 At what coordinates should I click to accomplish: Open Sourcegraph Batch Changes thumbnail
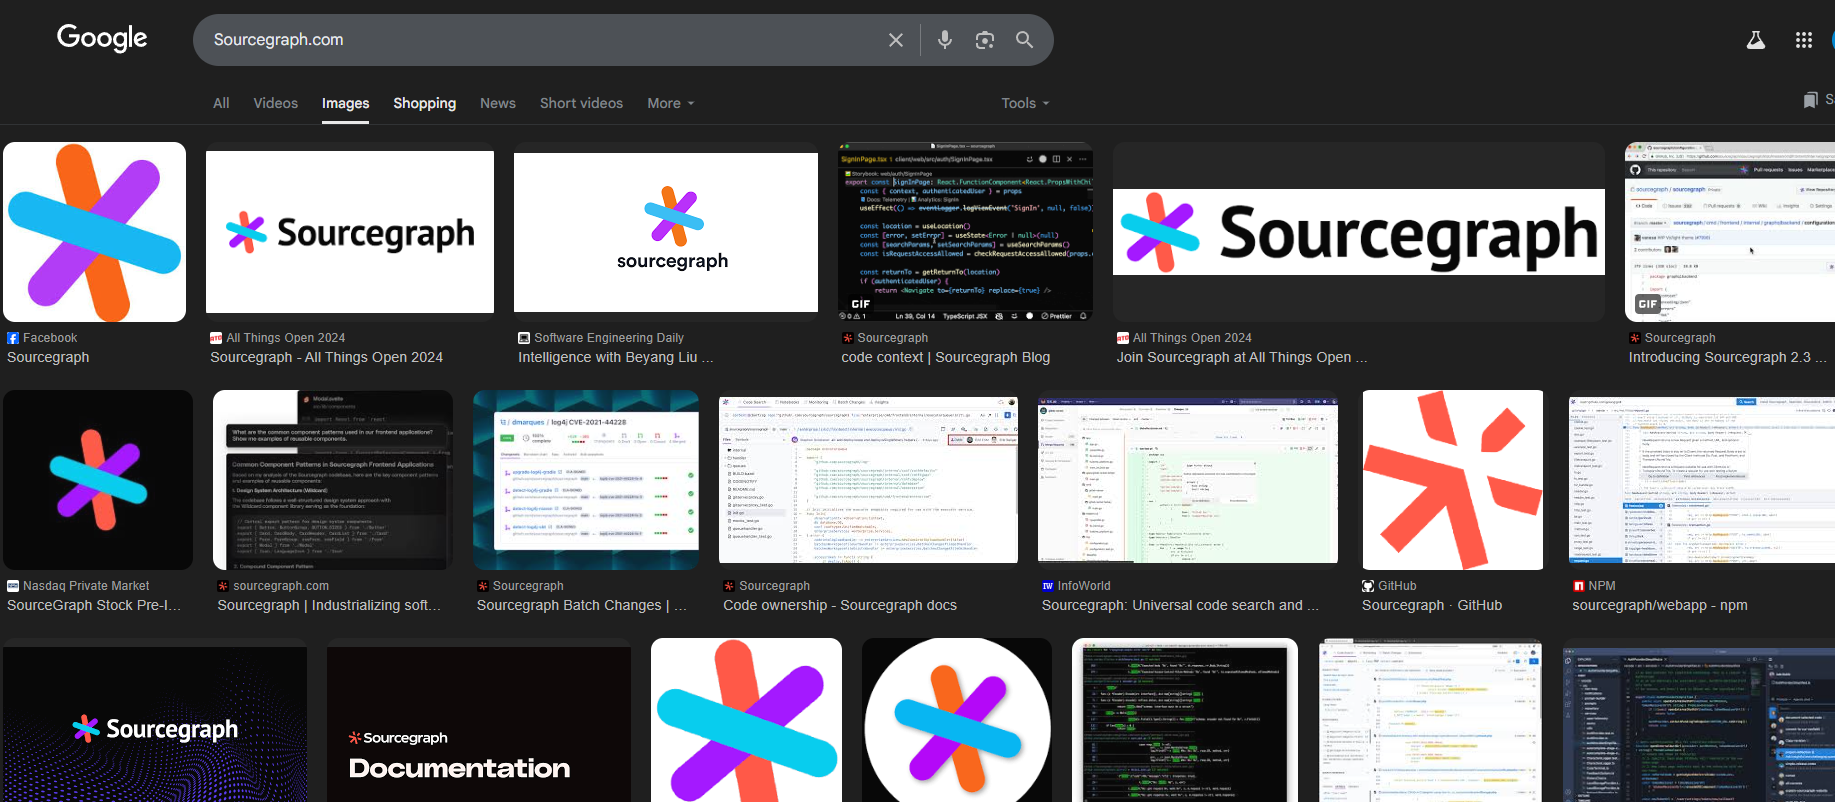586,480
